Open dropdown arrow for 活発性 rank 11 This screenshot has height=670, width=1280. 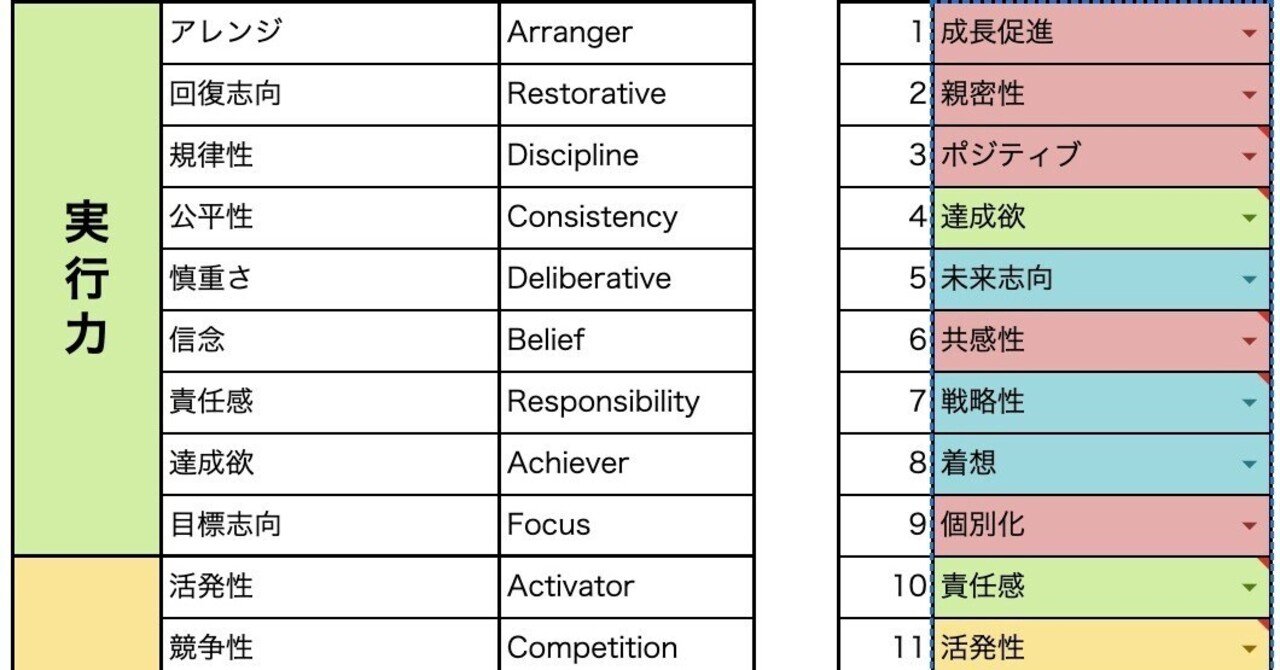[1248, 648]
